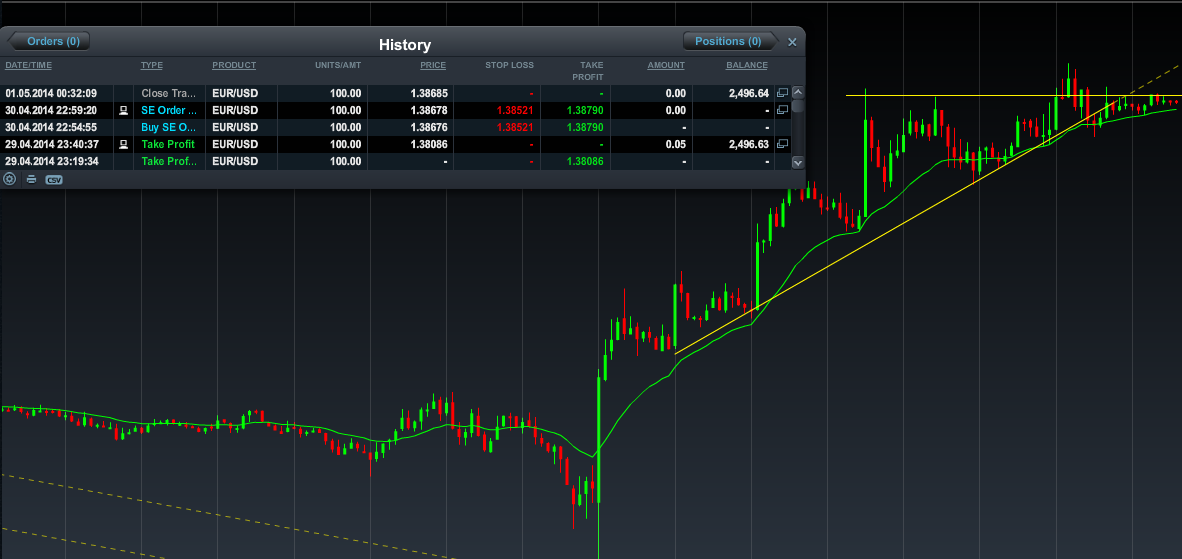The image size is (1182, 559).
Task: Click the UNITS/AMT column header
Action: 338,66
